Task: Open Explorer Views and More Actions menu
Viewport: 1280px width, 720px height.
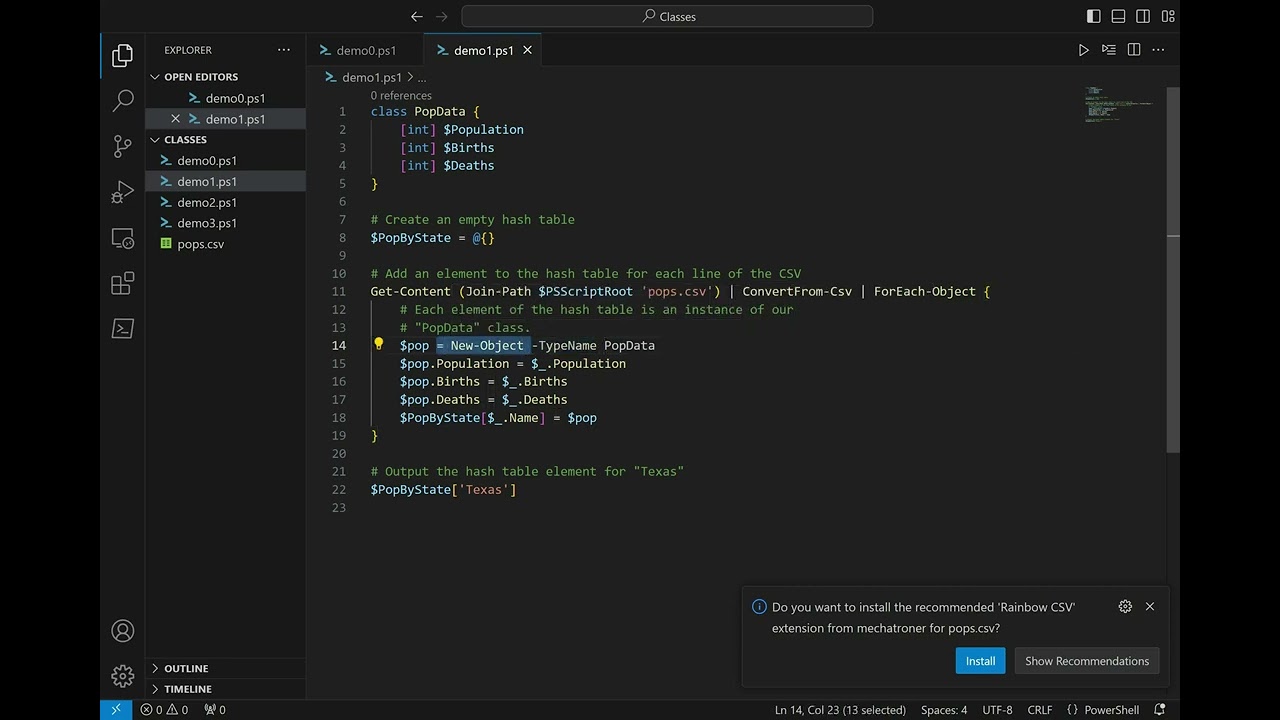Action: 284,50
